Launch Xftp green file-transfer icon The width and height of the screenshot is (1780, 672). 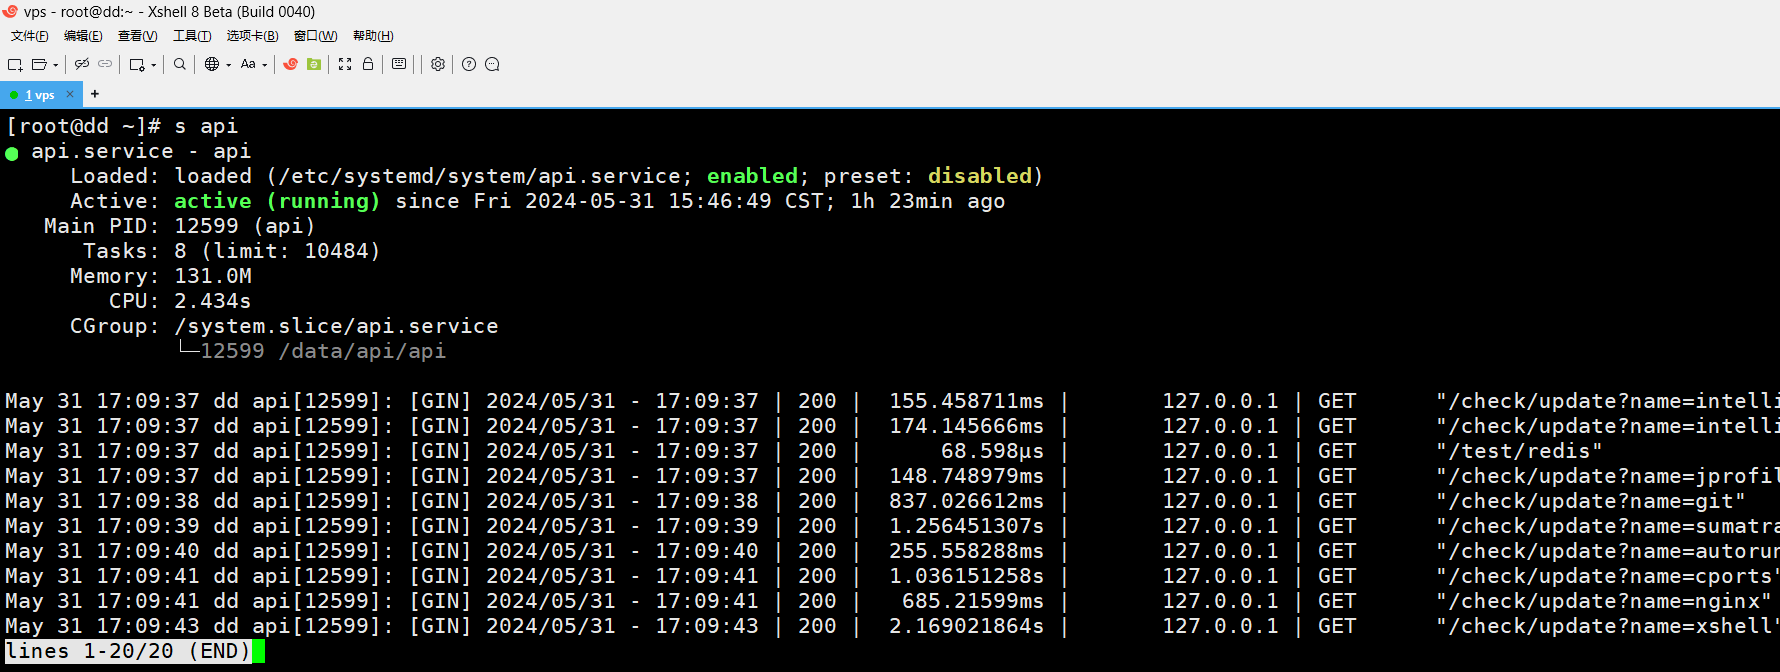[x=314, y=64]
